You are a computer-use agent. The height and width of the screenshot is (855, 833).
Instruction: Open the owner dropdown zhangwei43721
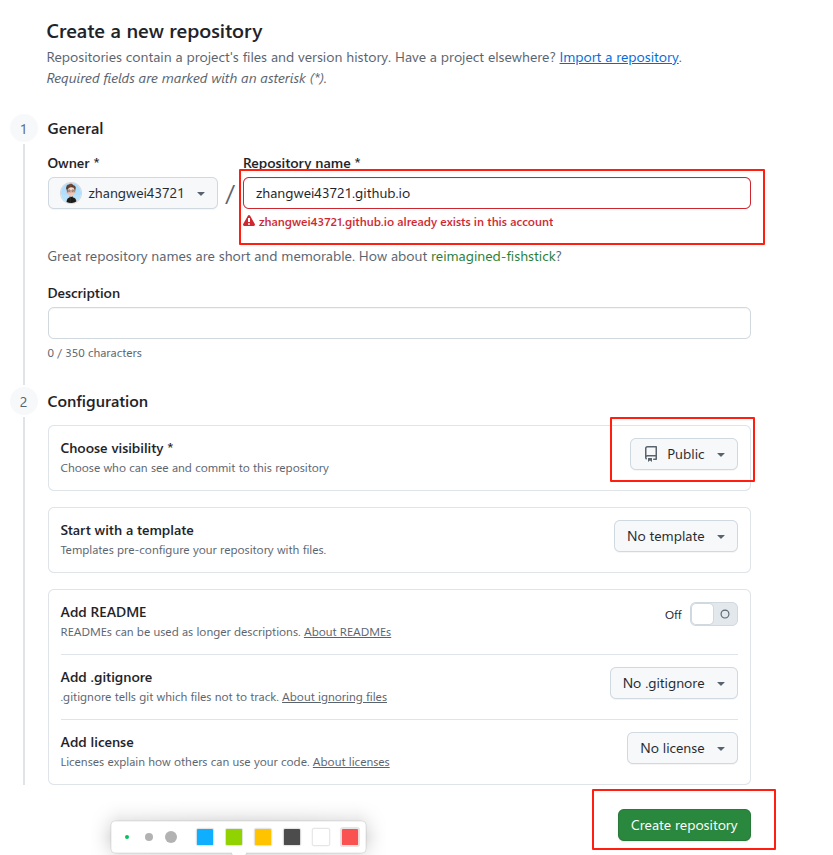[132, 192]
